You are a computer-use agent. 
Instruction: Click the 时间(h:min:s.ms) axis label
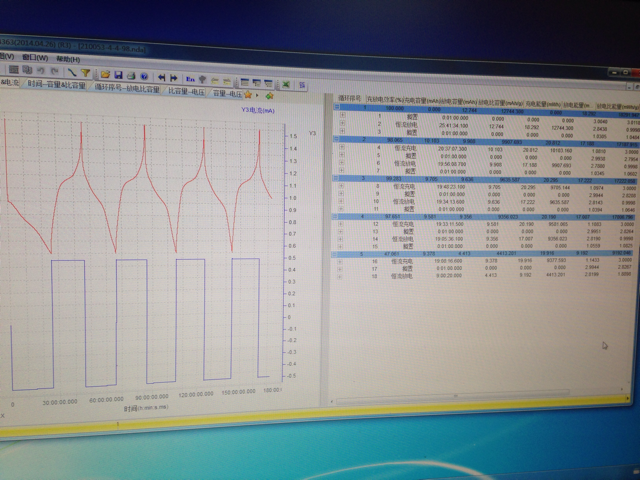coord(146,407)
